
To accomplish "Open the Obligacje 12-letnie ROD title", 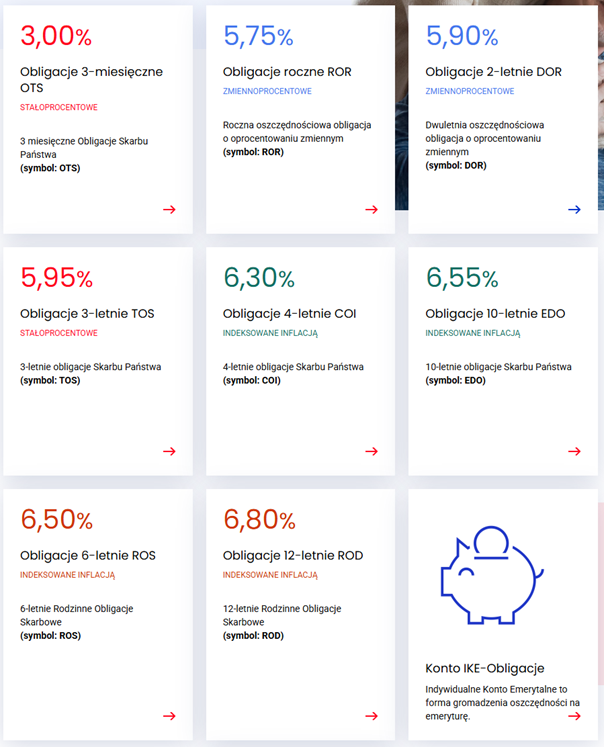I will (x=293, y=556).
